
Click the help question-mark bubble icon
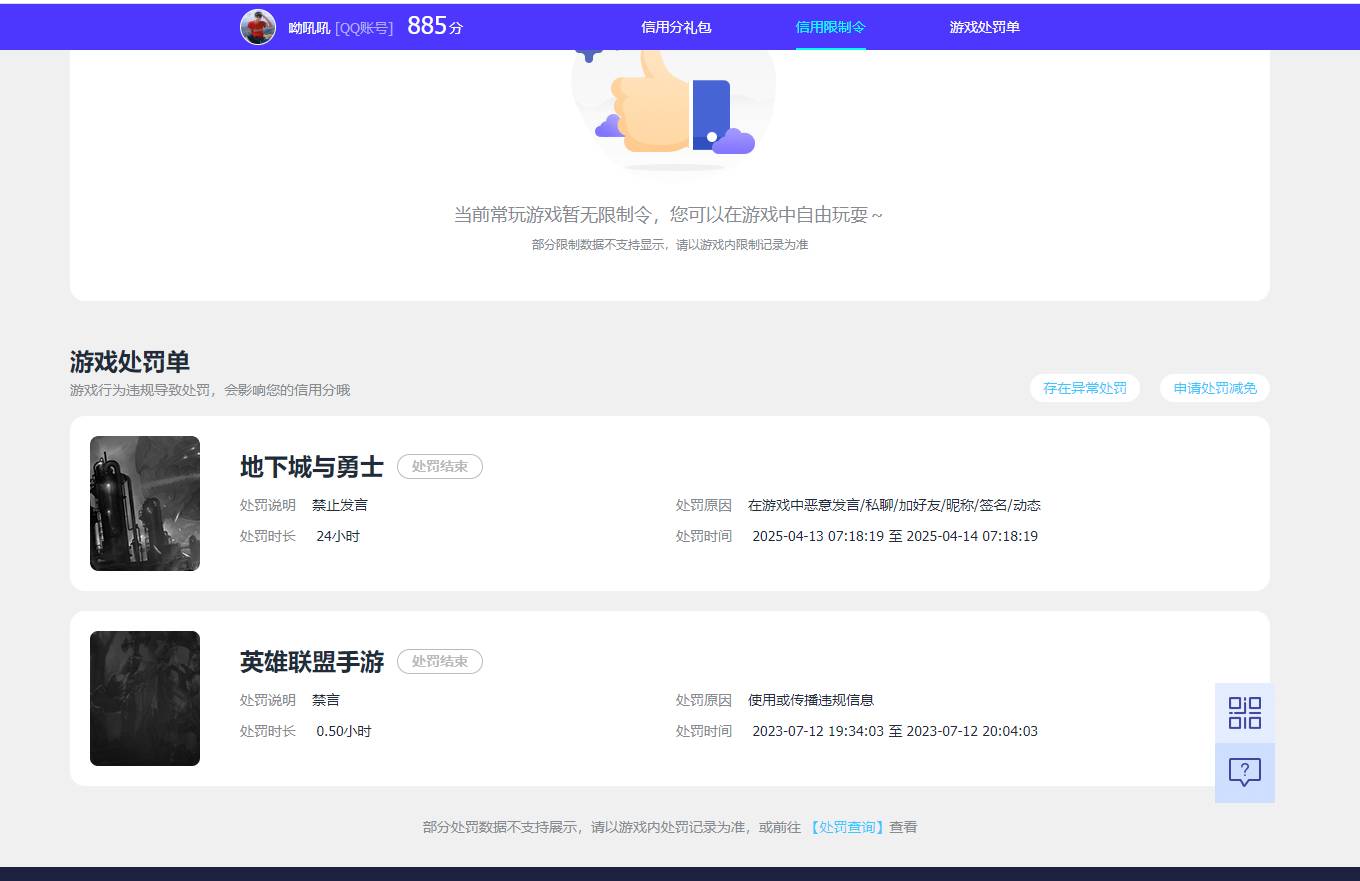point(1244,772)
